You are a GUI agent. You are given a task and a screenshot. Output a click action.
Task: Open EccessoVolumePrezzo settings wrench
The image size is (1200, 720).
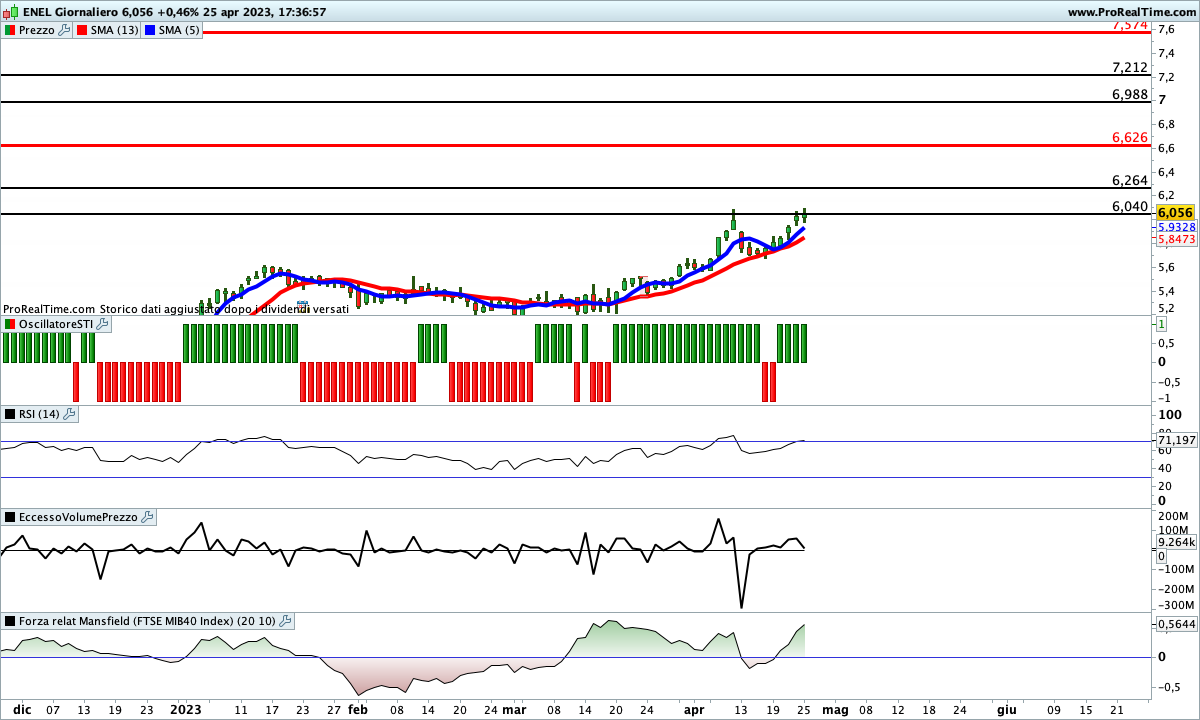(148, 517)
